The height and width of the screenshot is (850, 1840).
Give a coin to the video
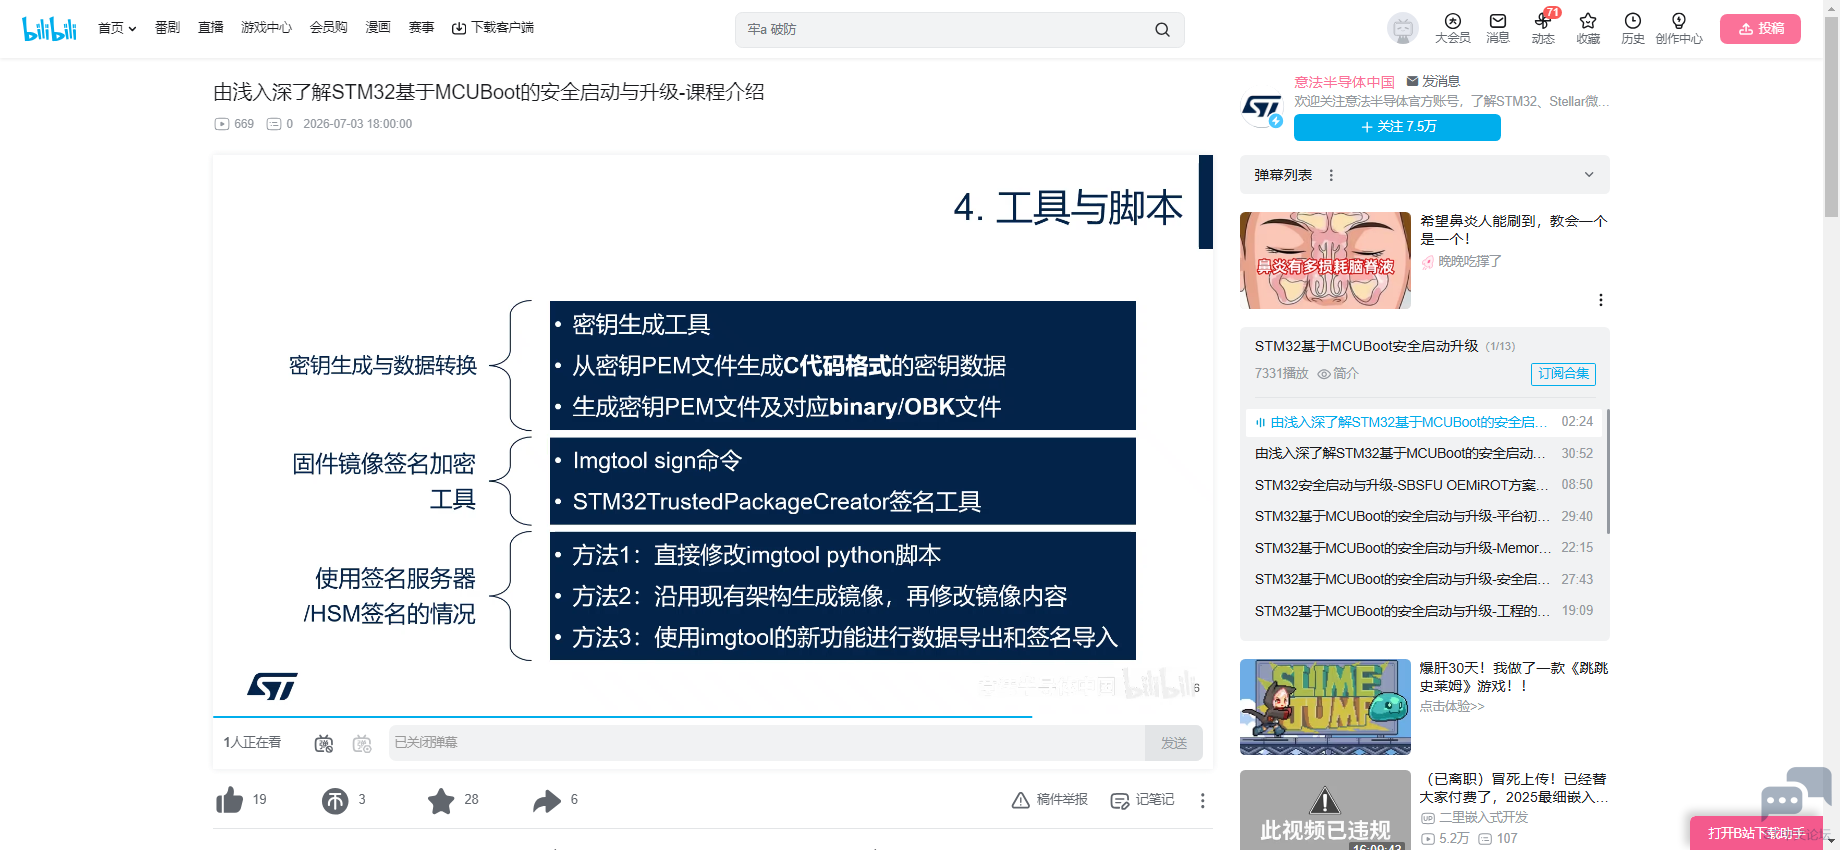[335, 800]
